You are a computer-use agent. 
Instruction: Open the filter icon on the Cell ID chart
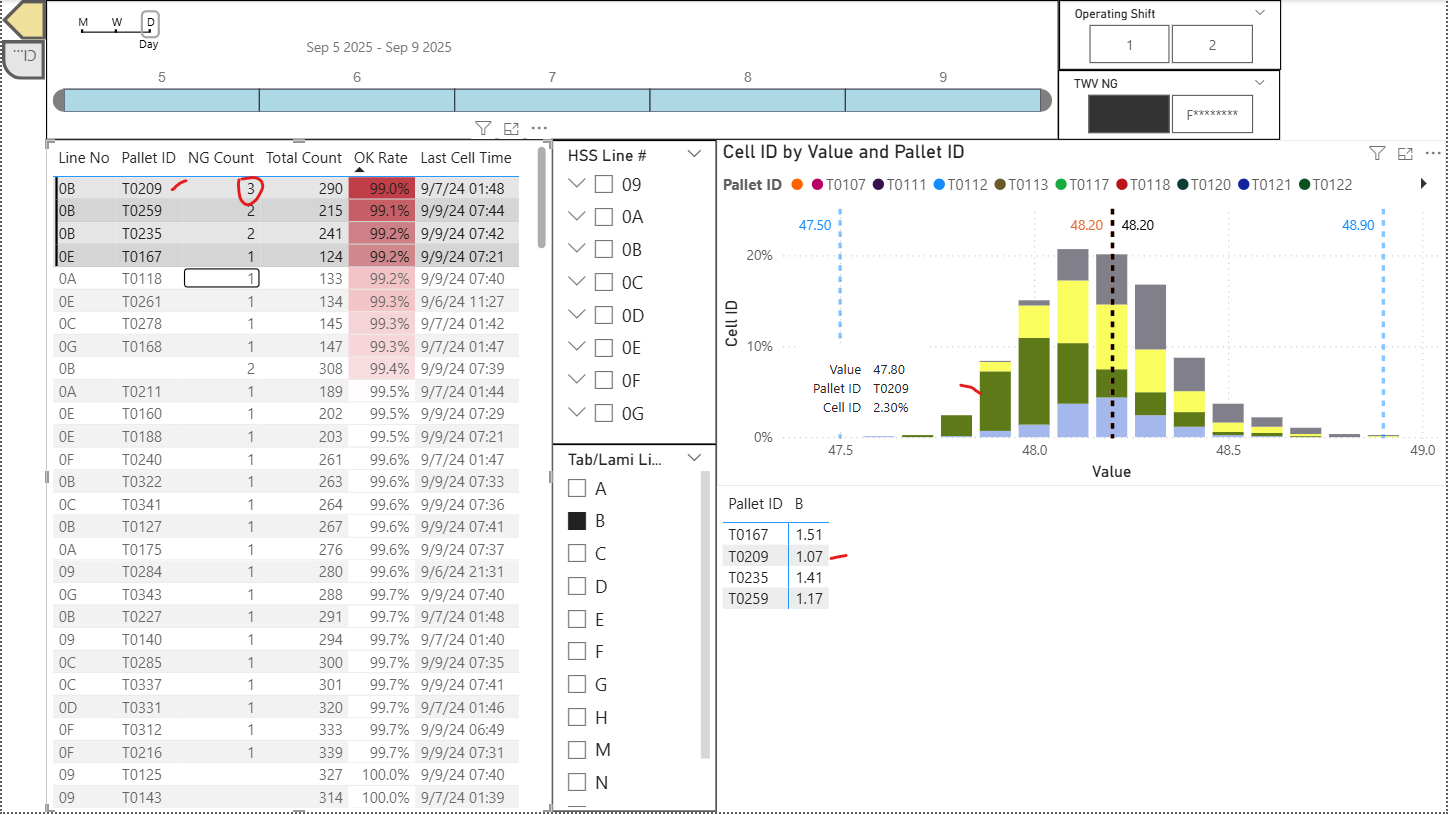coord(1377,153)
